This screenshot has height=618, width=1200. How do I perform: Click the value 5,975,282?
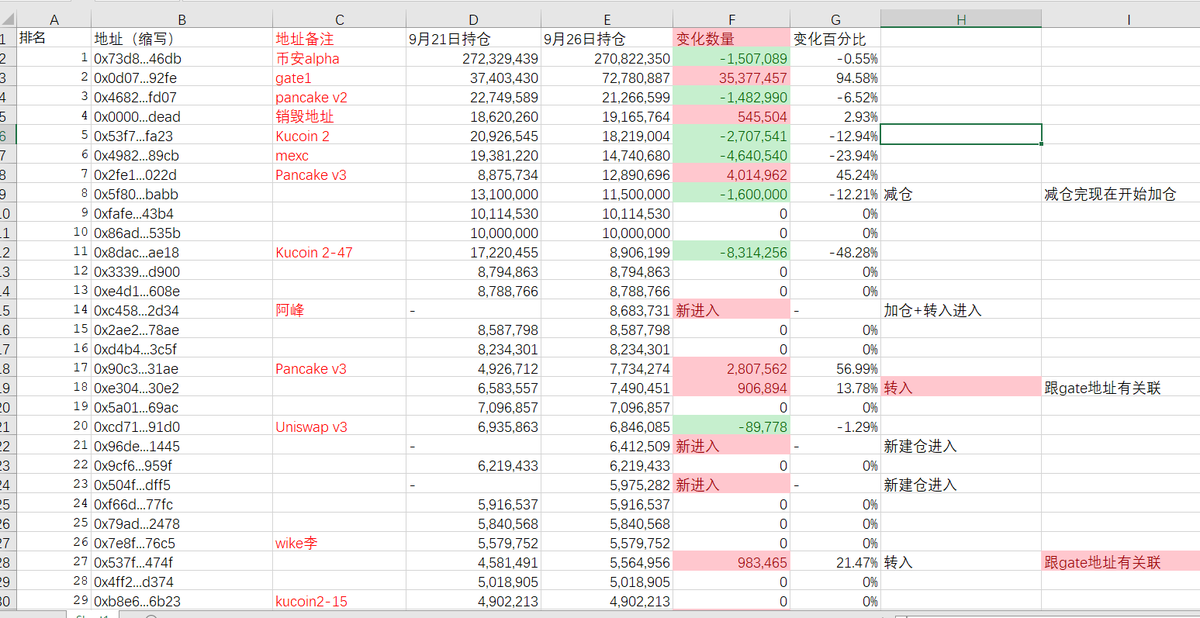607,484
